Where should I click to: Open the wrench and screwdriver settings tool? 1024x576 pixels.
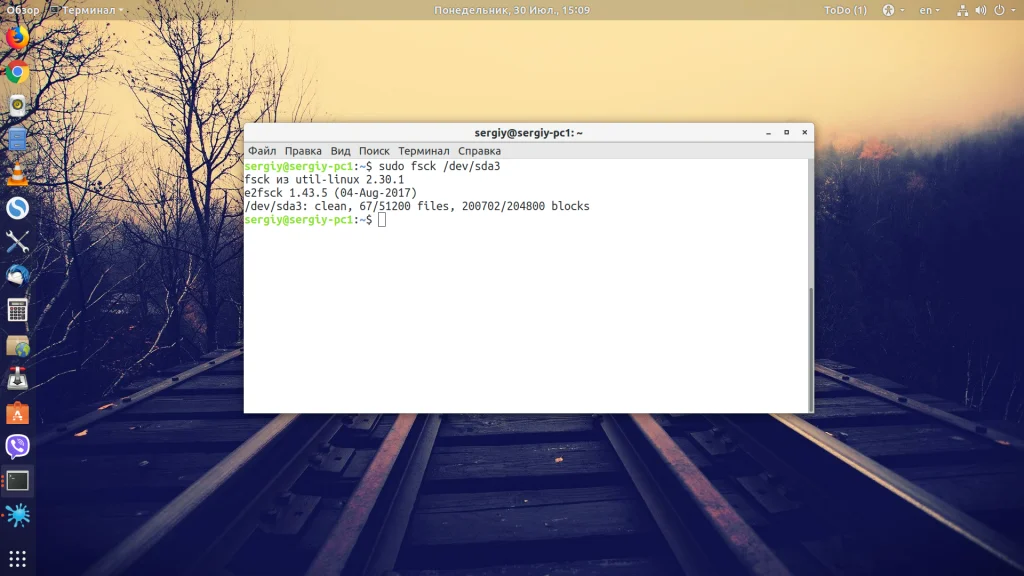tap(18, 242)
